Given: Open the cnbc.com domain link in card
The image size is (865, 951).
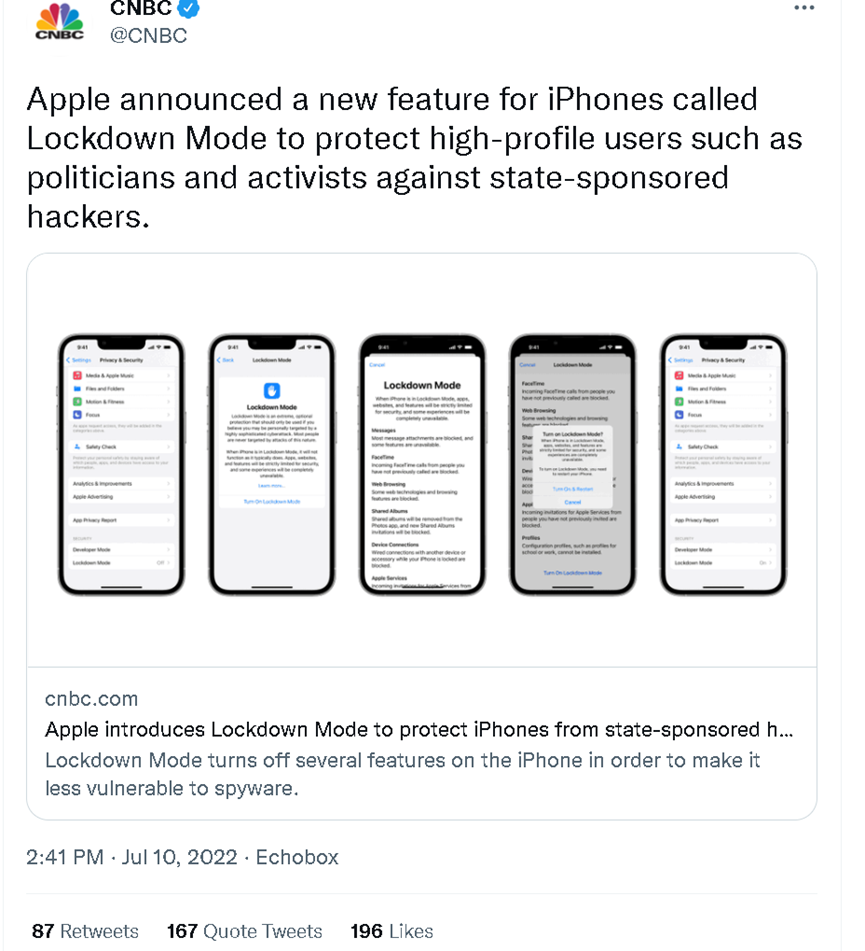Looking at the screenshot, I should click(92, 699).
